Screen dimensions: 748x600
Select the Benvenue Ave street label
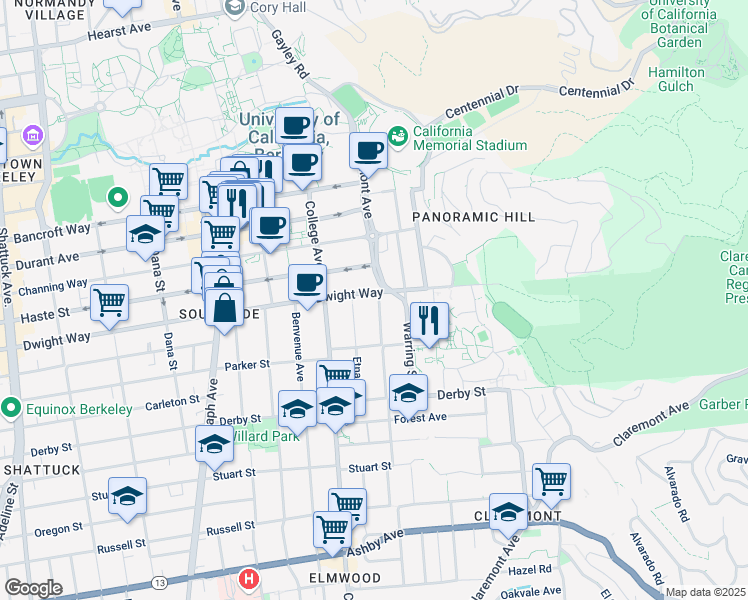(x=298, y=347)
